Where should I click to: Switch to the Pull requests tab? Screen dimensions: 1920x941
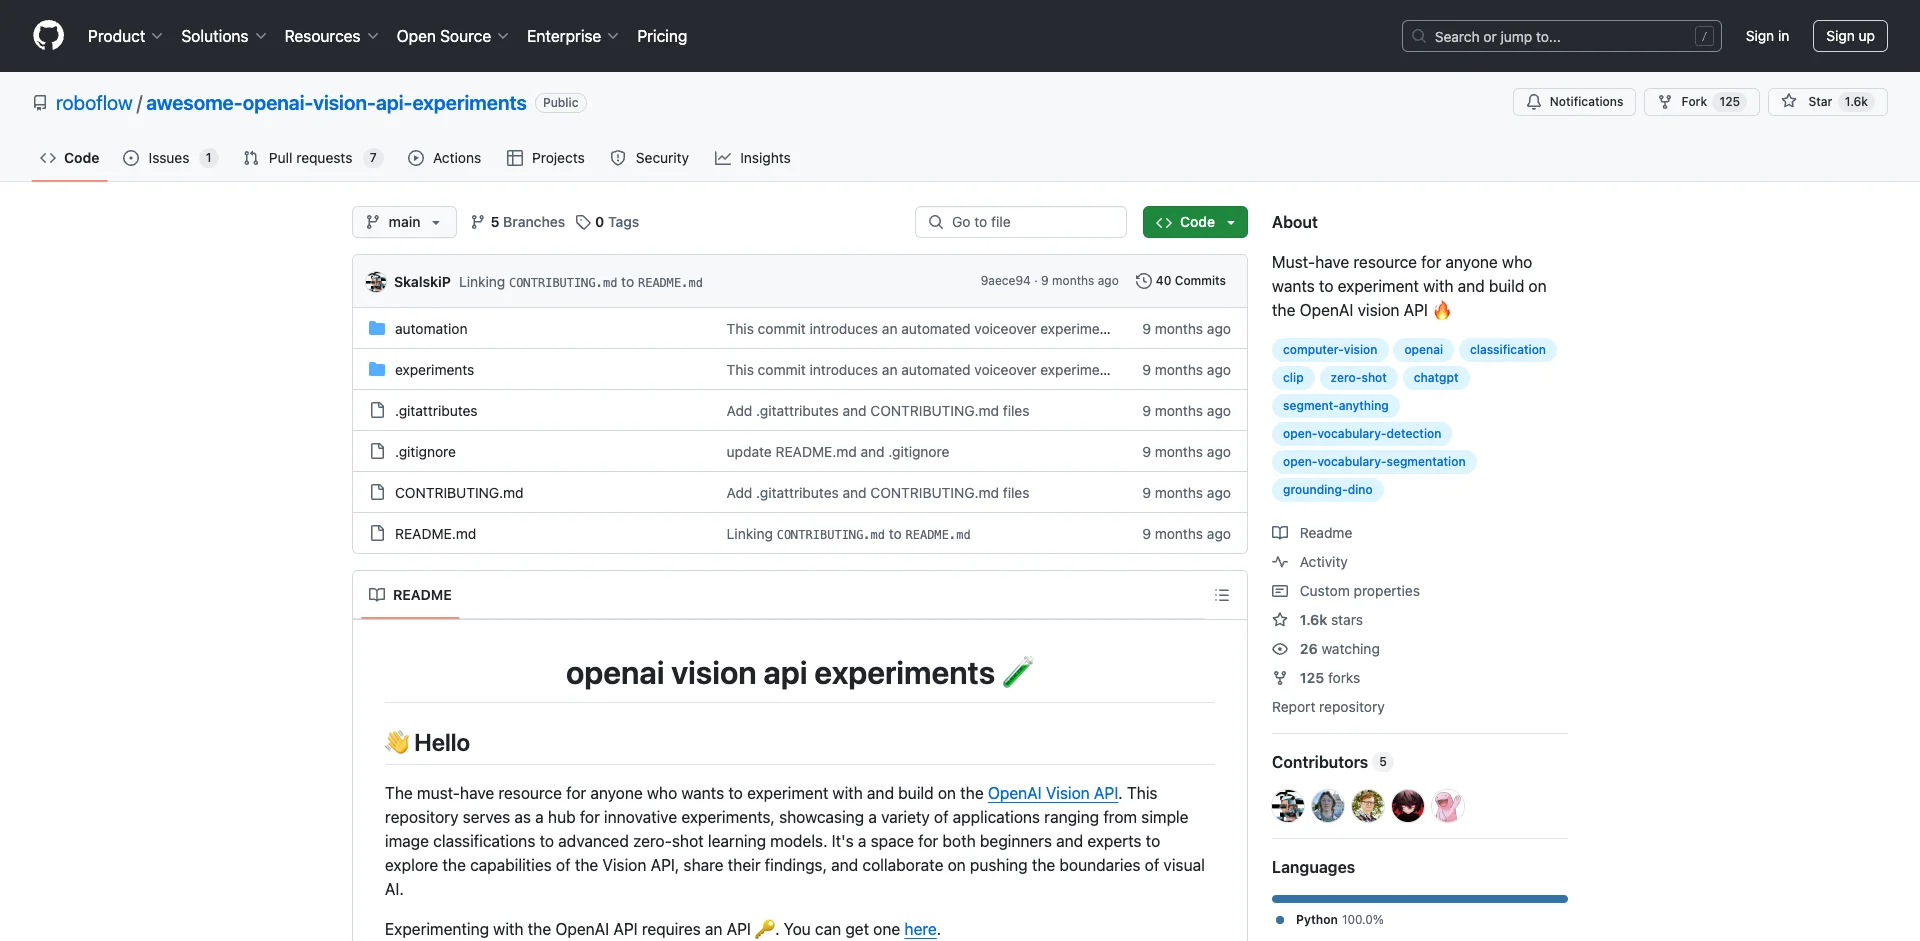click(x=313, y=158)
